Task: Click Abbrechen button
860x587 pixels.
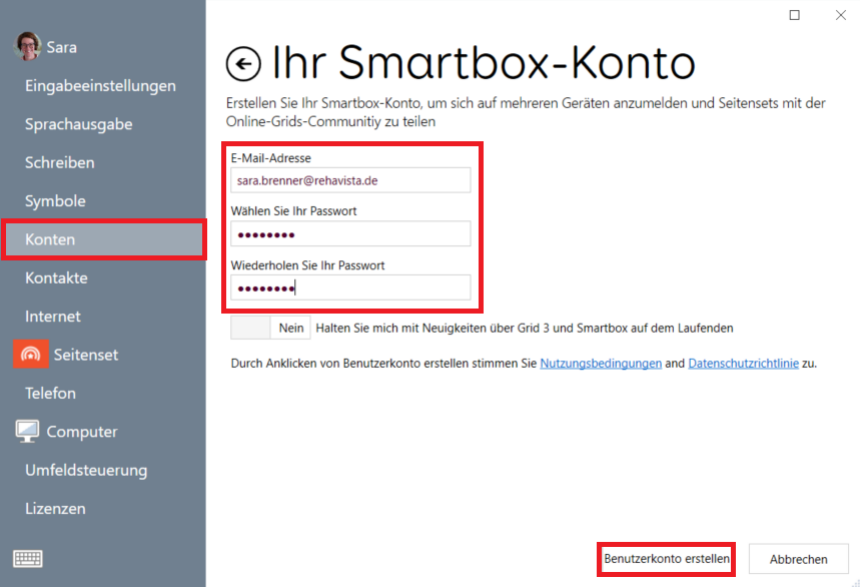Action: [x=799, y=559]
